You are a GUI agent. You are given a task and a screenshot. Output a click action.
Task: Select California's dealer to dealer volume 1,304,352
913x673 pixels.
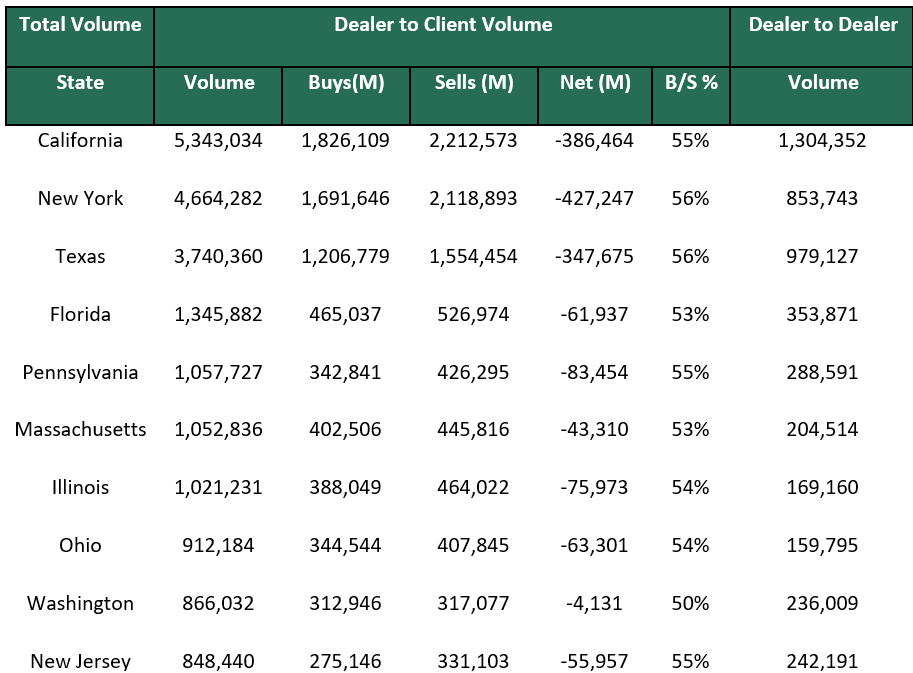point(821,141)
